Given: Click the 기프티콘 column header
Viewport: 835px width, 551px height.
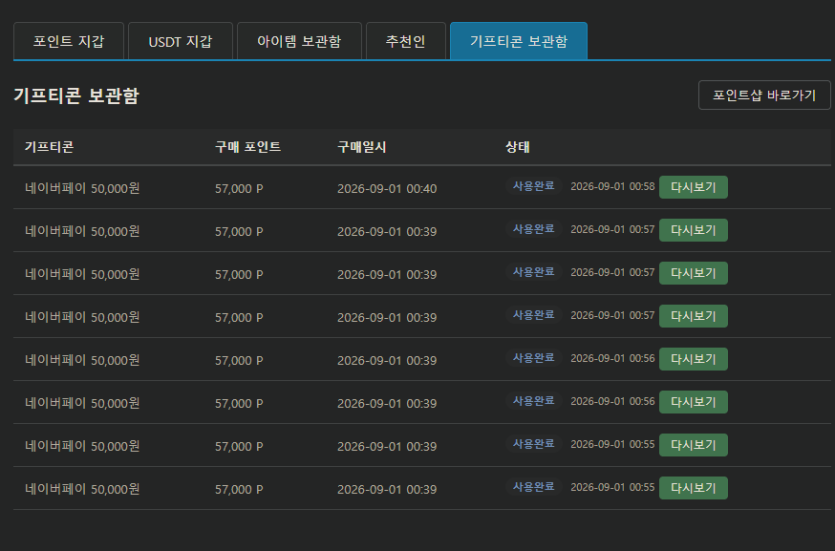Looking at the screenshot, I should tap(49, 147).
